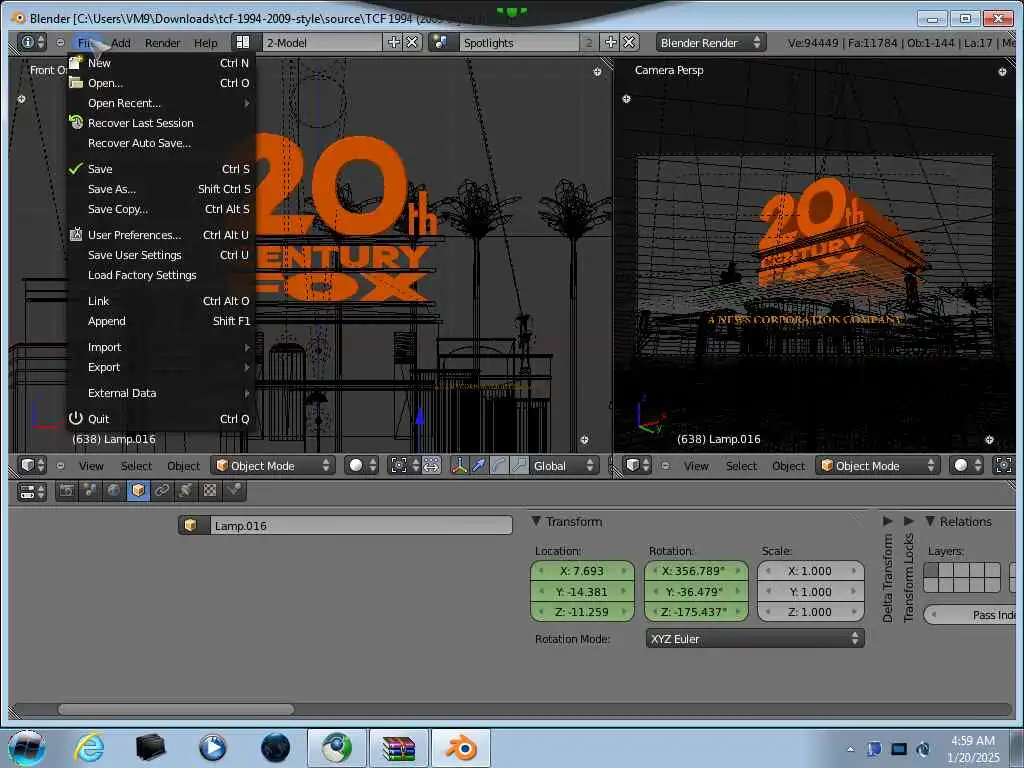Open the Properties editor type selector
The width and height of the screenshot is (1024, 768).
click(x=31, y=491)
